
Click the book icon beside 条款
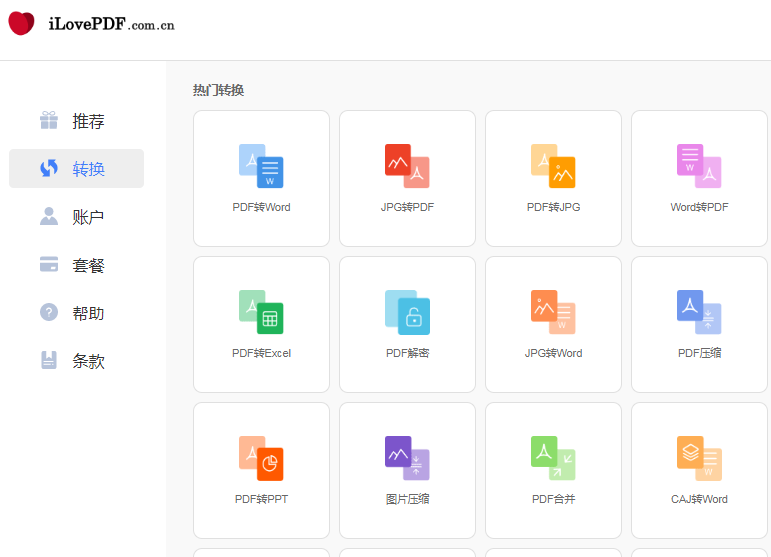pos(49,360)
